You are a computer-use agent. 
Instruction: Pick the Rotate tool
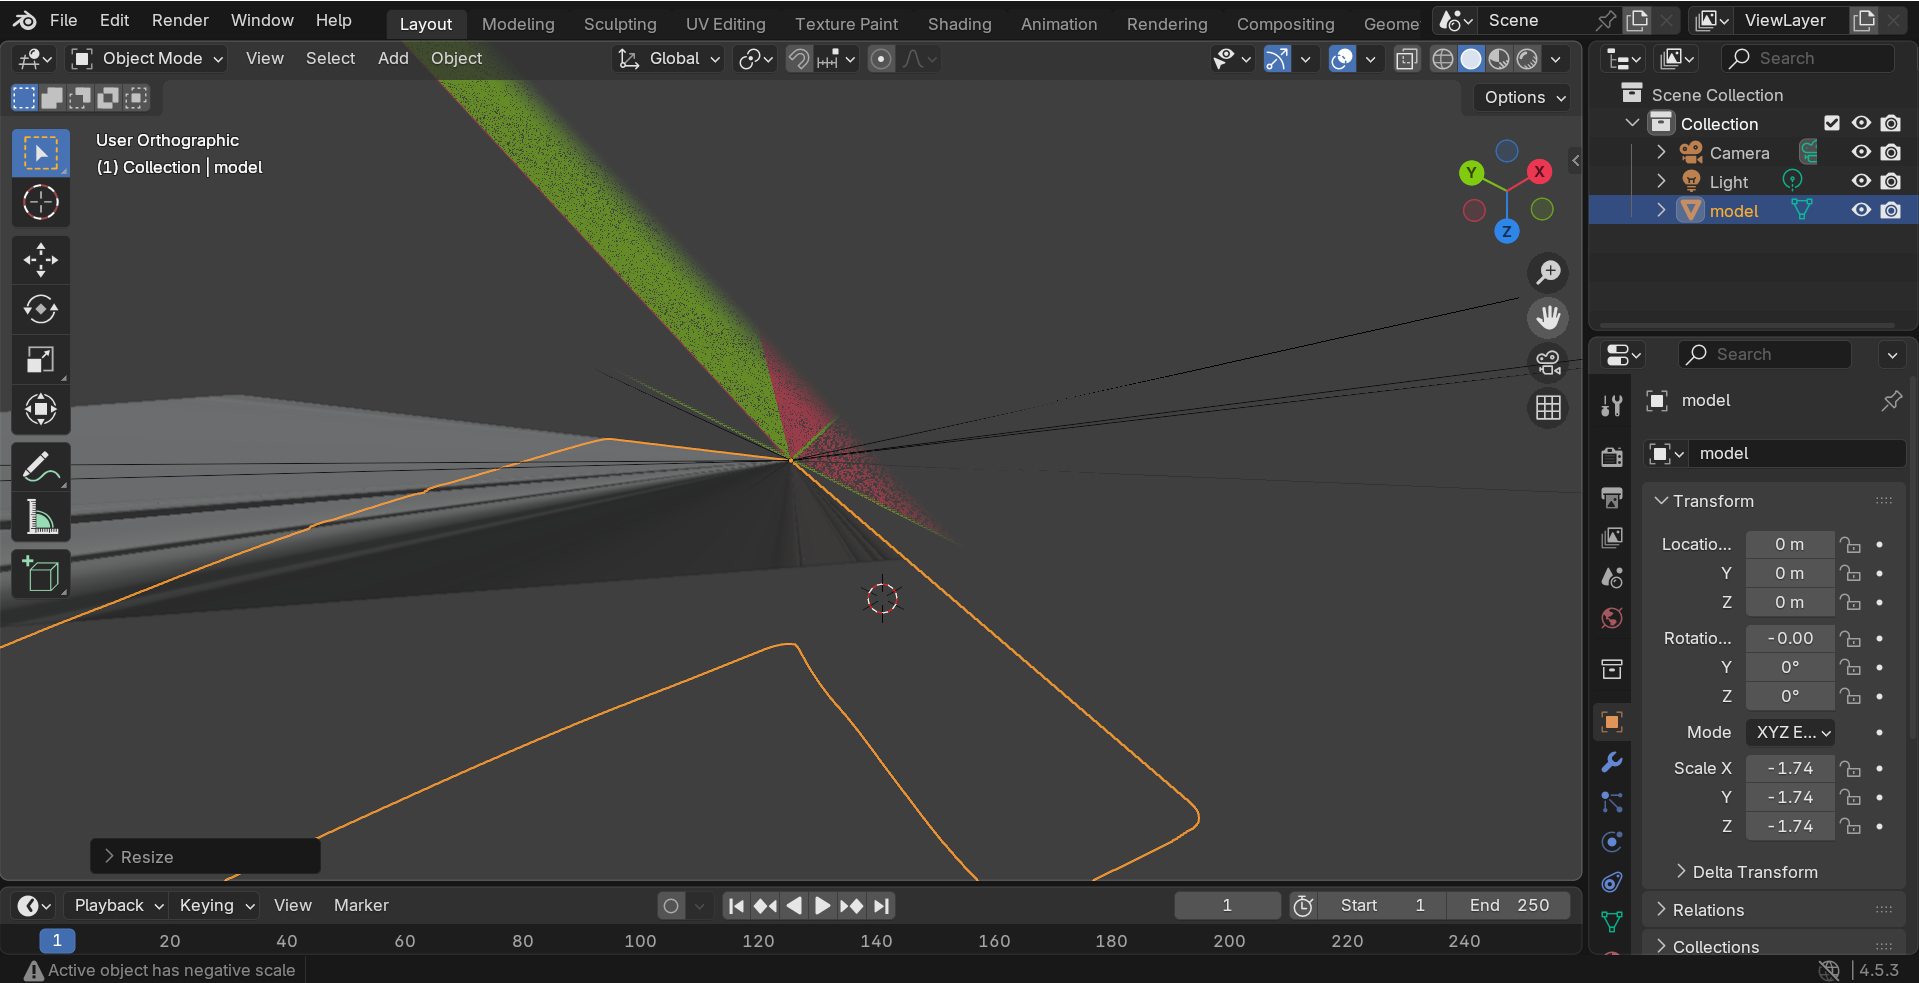click(41, 310)
